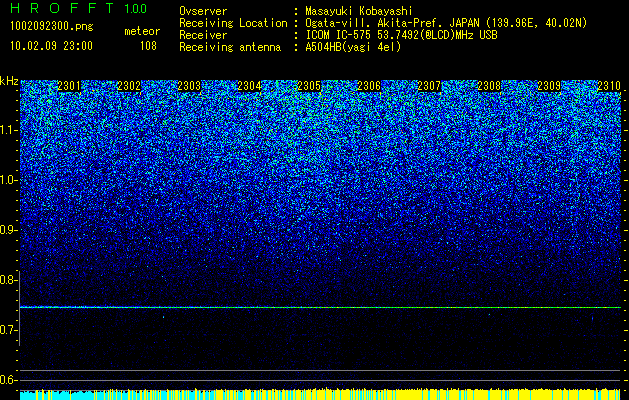Click the 2309 time marker
Screen dimensions: 629x400
tap(549, 86)
